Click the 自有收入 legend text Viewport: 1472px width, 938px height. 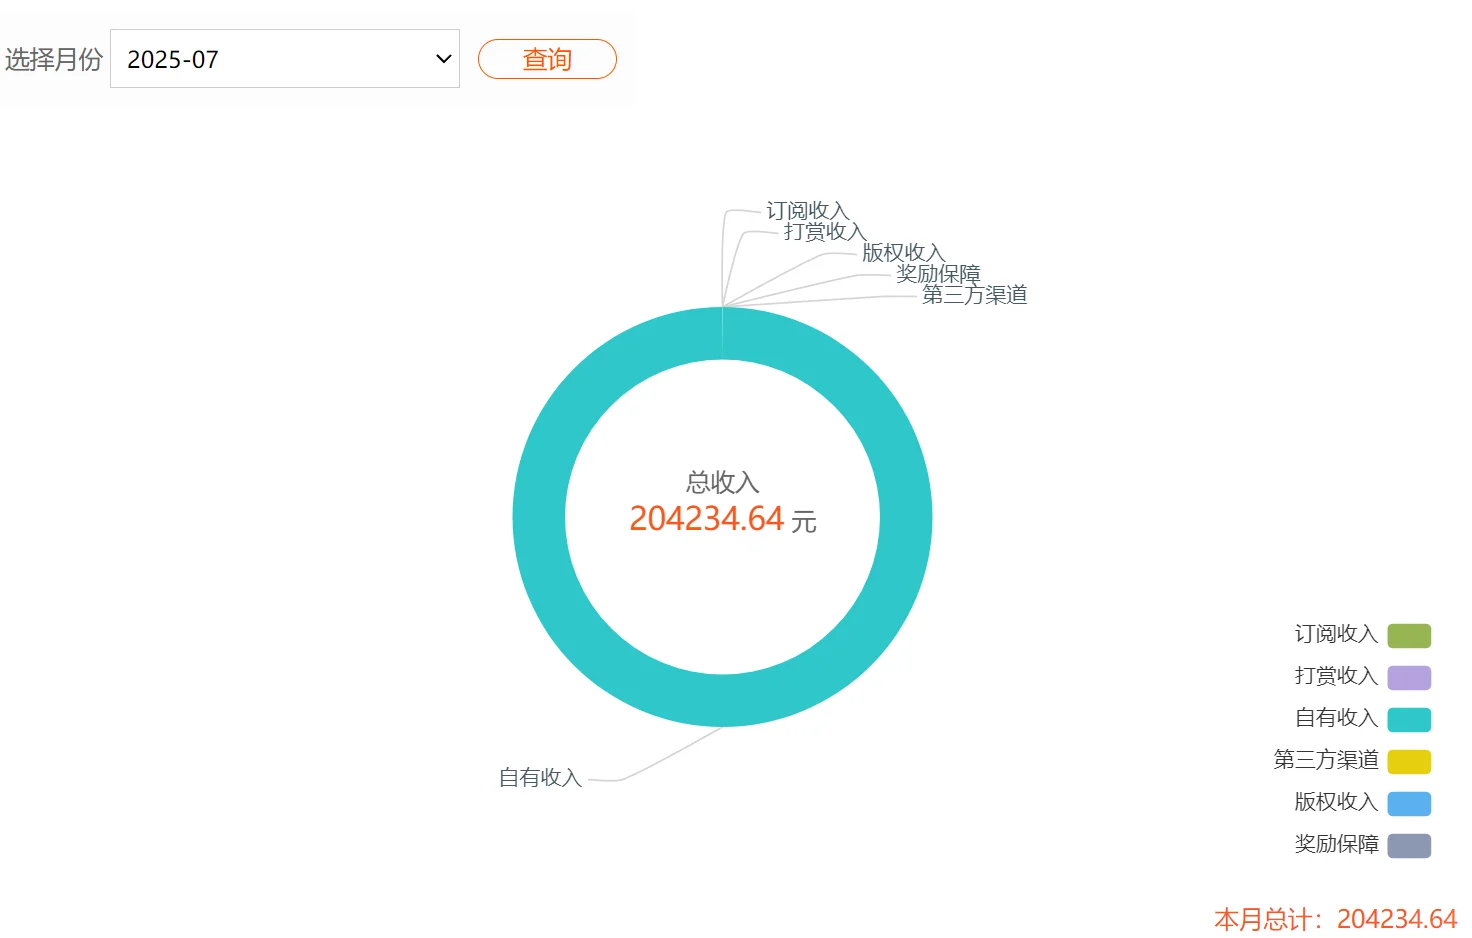[x=1336, y=718]
